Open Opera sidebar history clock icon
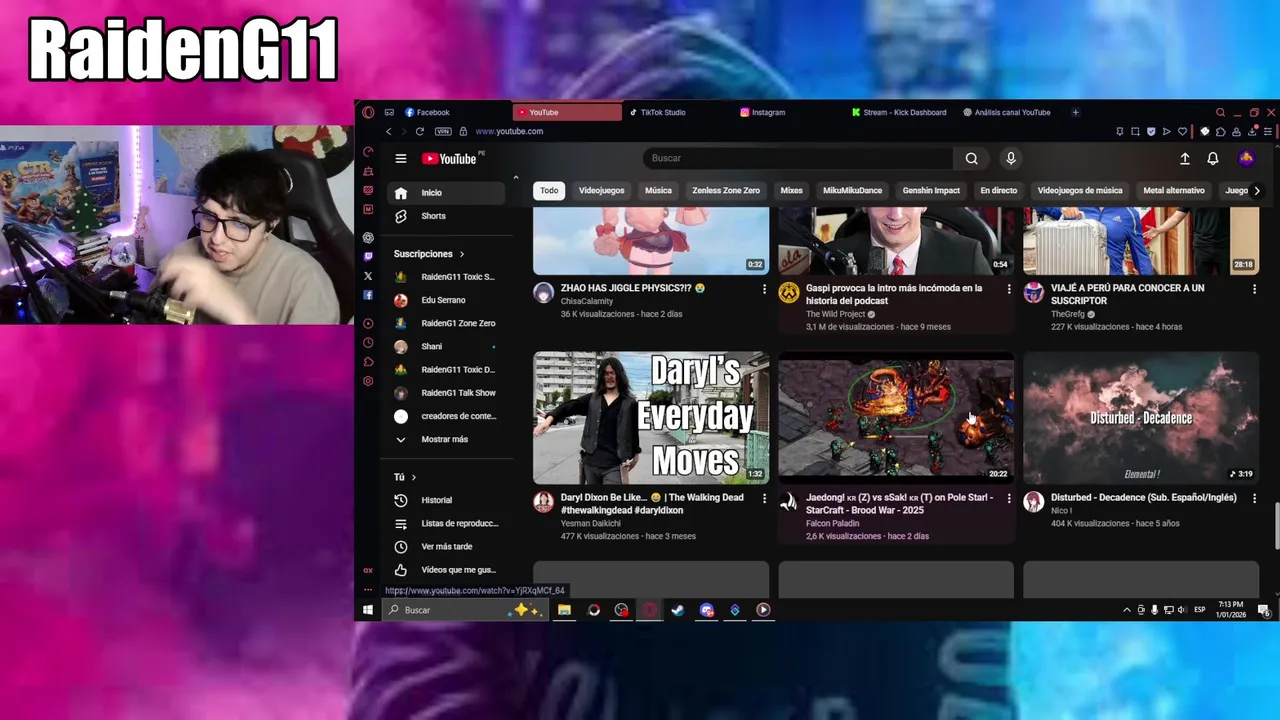This screenshot has width=1280, height=720. [x=368, y=342]
